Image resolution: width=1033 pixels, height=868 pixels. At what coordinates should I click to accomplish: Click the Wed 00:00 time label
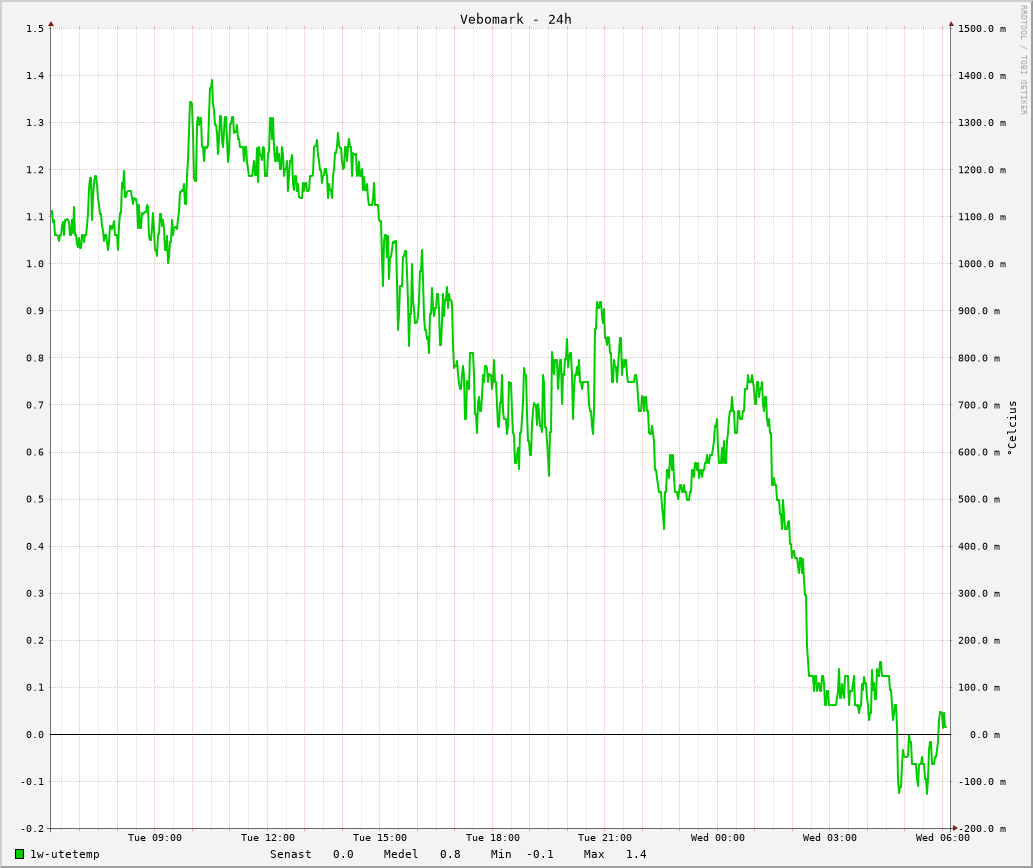[x=717, y=838]
